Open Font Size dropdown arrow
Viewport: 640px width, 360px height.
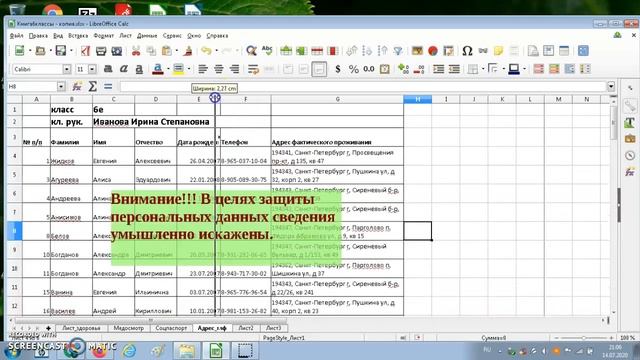click(92, 69)
